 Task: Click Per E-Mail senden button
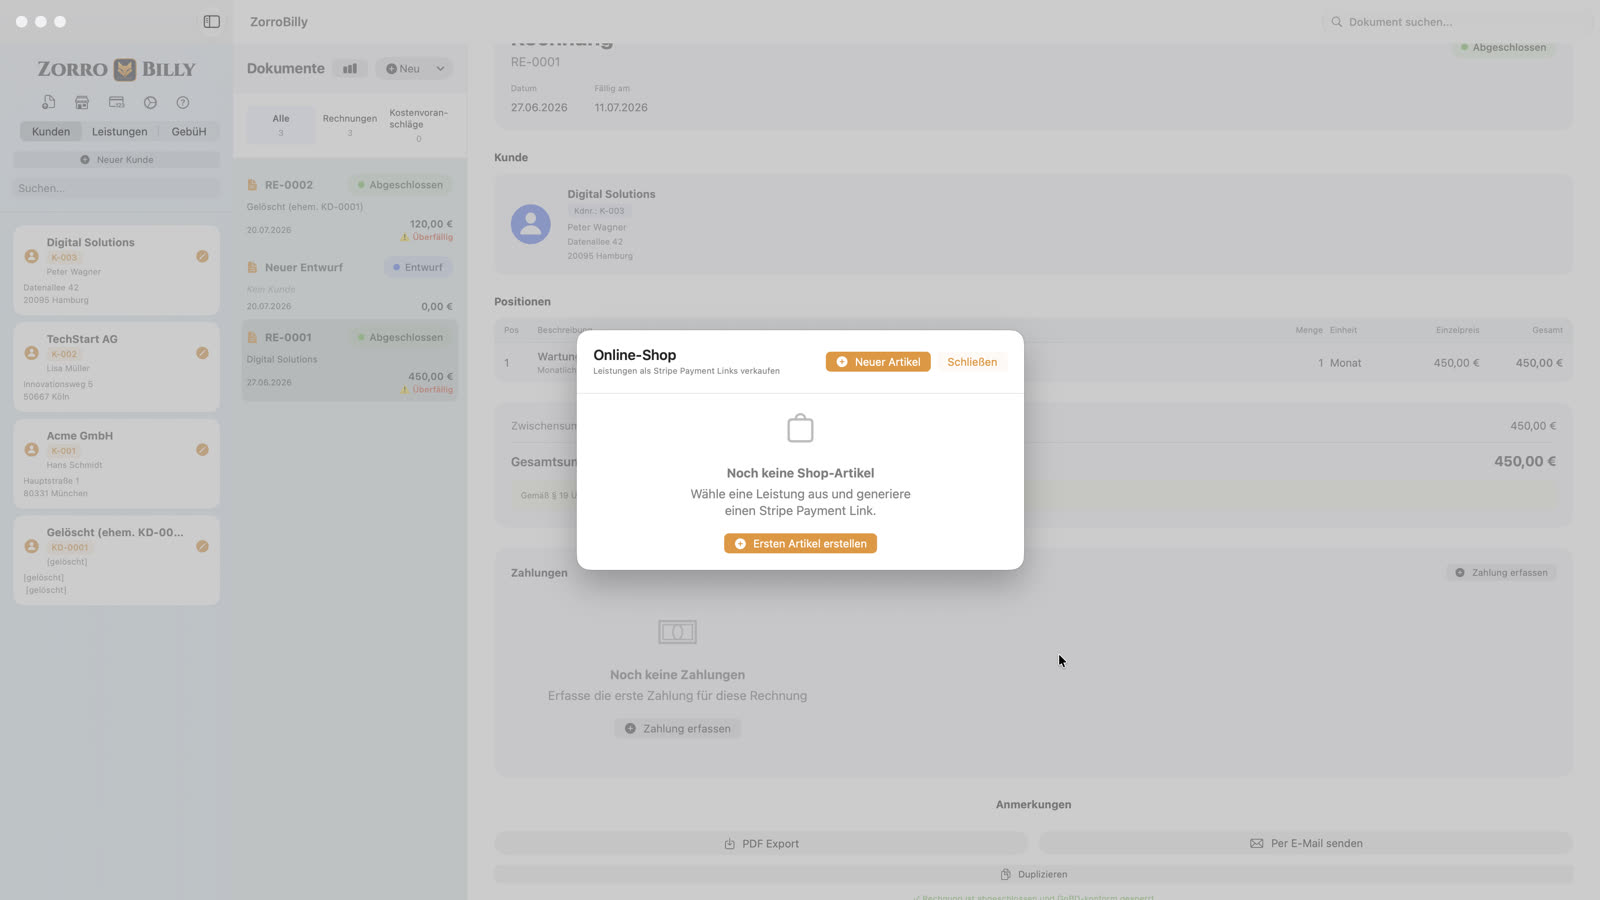click(x=1306, y=844)
